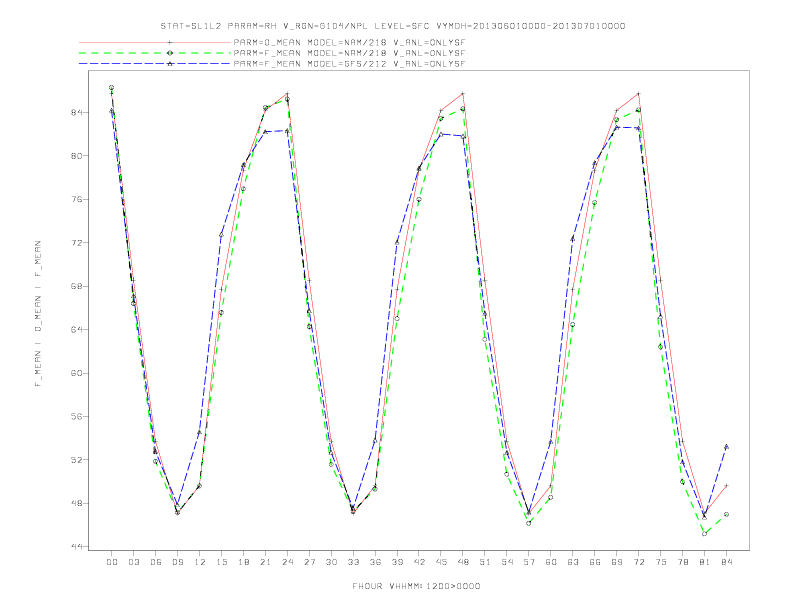This screenshot has height=612, width=792.
Task: Click the circle marker on green legend line
Action: [170, 53]
